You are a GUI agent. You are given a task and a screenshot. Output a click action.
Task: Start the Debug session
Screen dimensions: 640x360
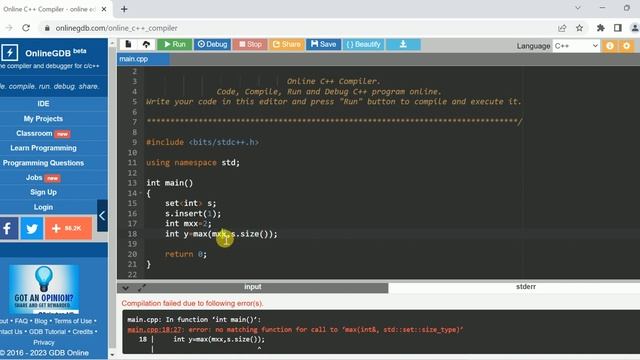pos(212,44)
